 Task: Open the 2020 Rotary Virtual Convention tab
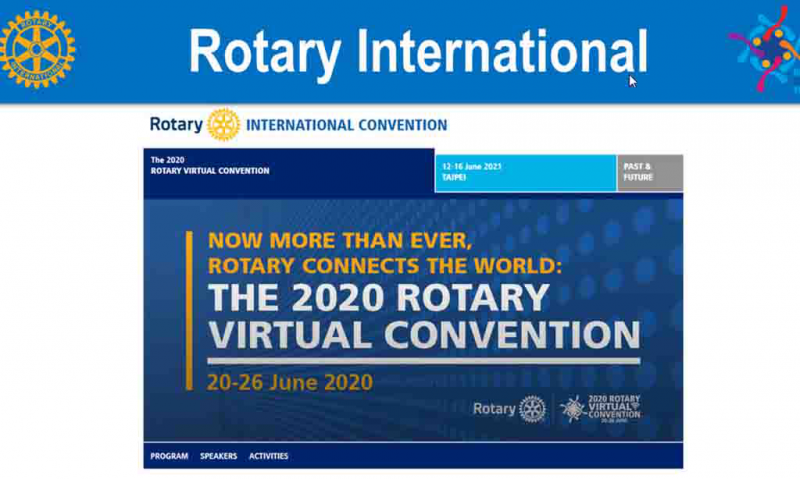[289, 173]
